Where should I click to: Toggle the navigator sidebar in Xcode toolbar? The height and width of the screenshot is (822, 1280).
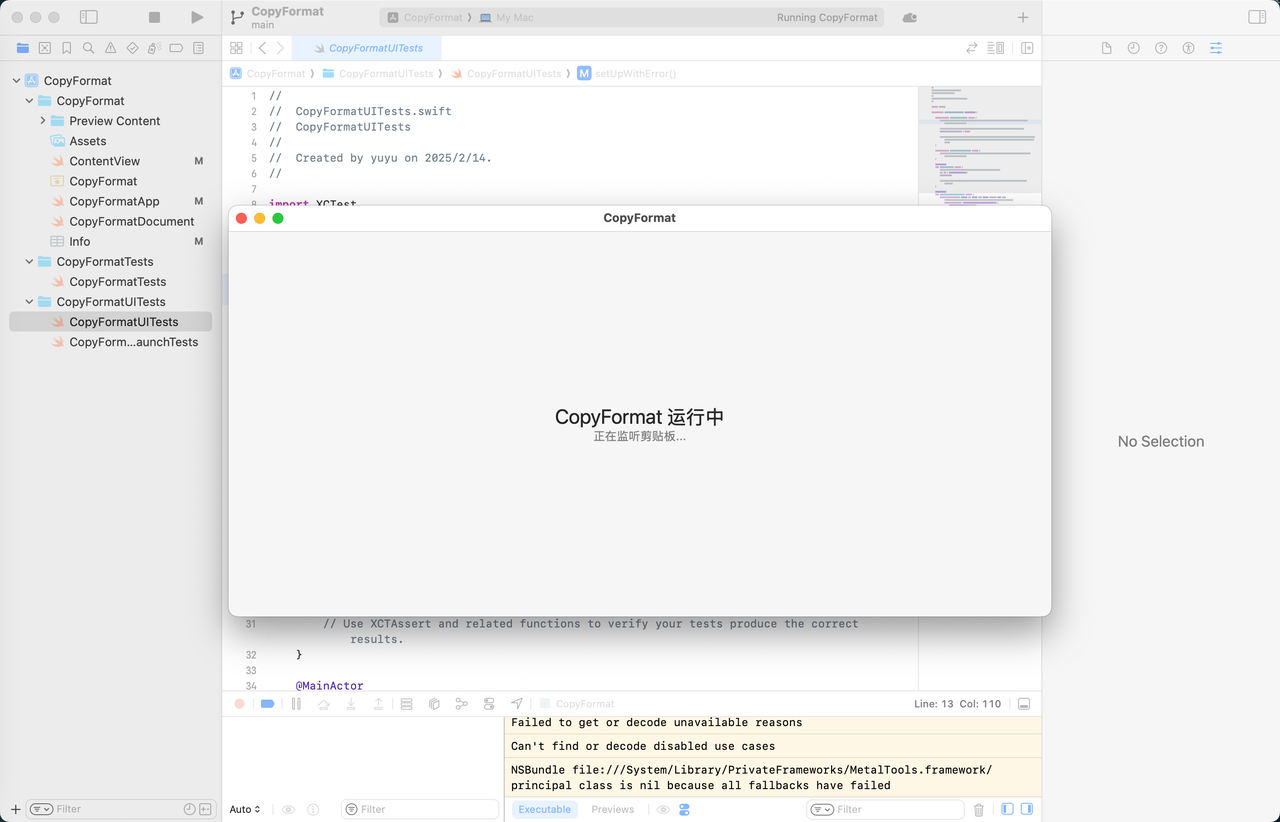point(89,17)
